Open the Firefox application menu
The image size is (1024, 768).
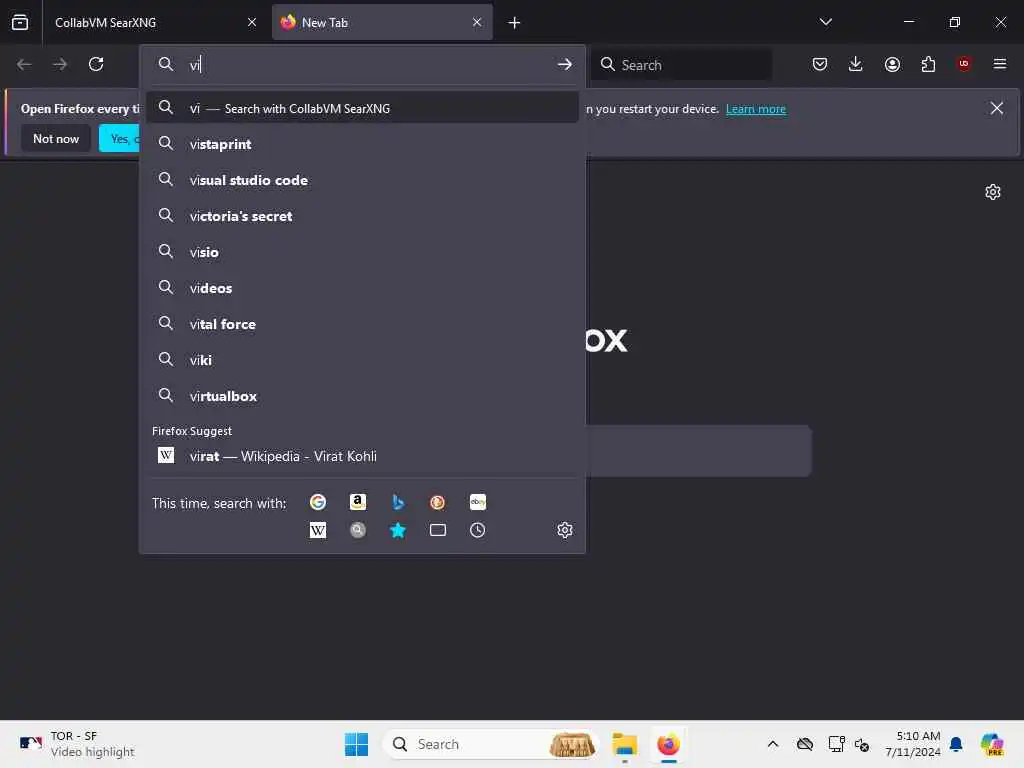click(x=1000, y=64)
